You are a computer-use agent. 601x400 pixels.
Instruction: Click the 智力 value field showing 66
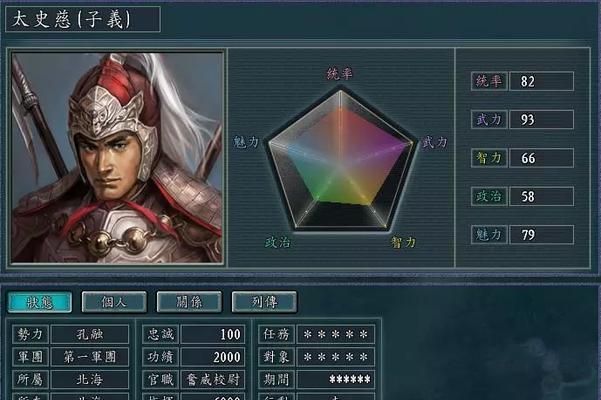541,158
